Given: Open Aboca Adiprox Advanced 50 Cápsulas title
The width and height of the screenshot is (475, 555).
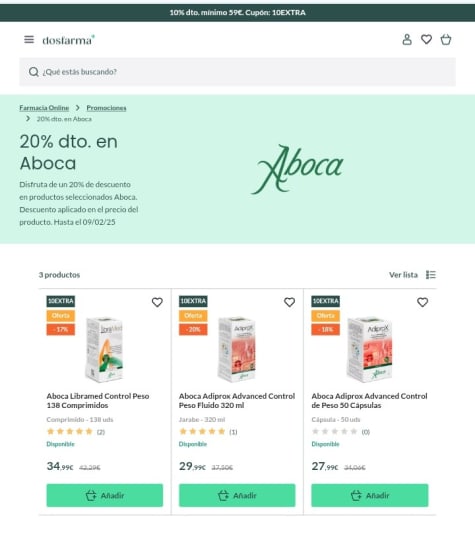Looking at the screenshot, I should click(x=369, y=401).
